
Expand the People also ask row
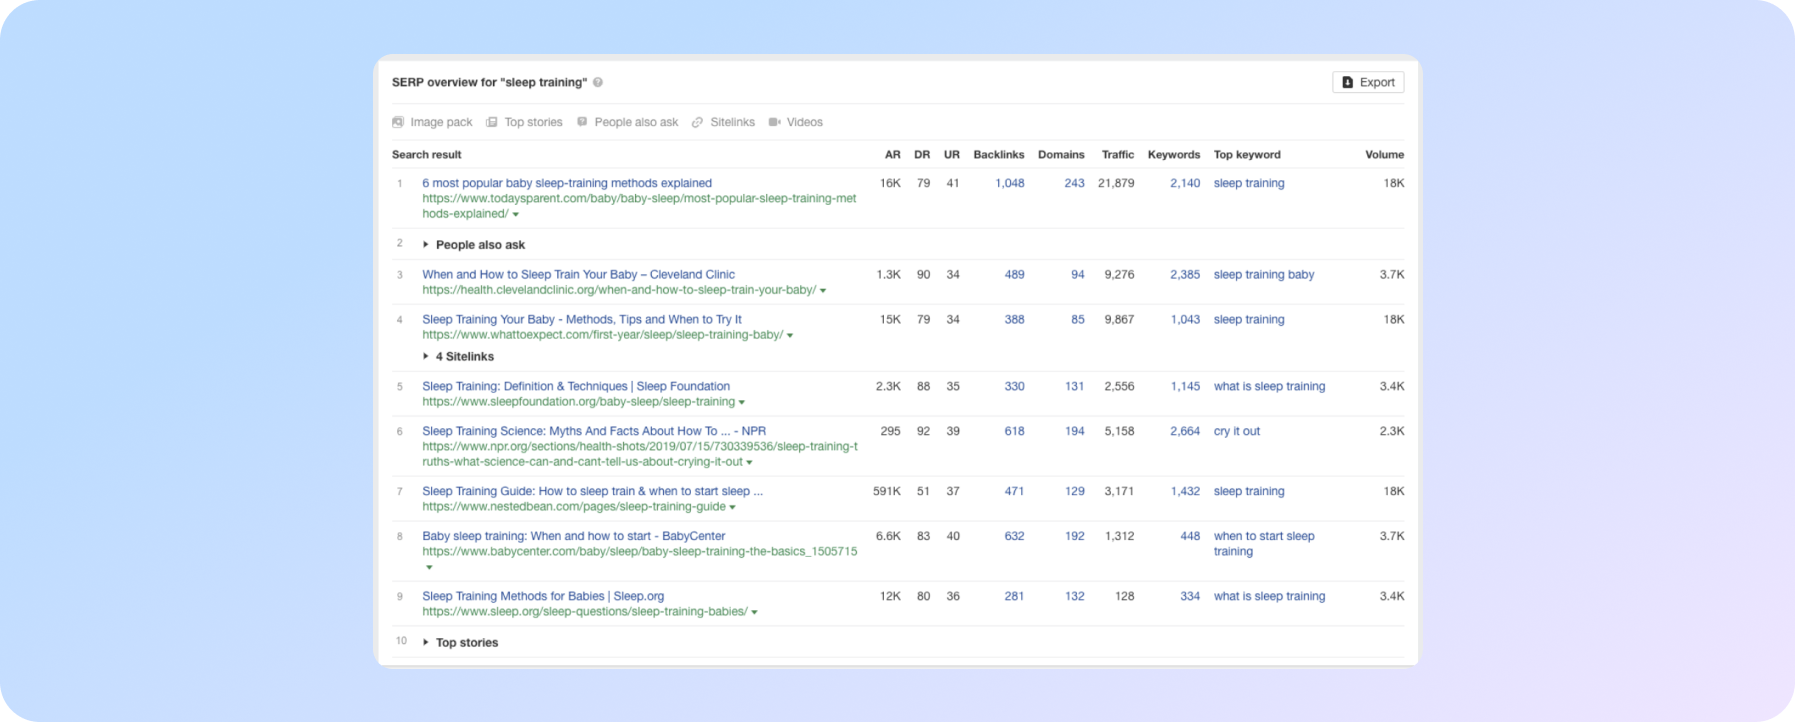pos(426,245)
